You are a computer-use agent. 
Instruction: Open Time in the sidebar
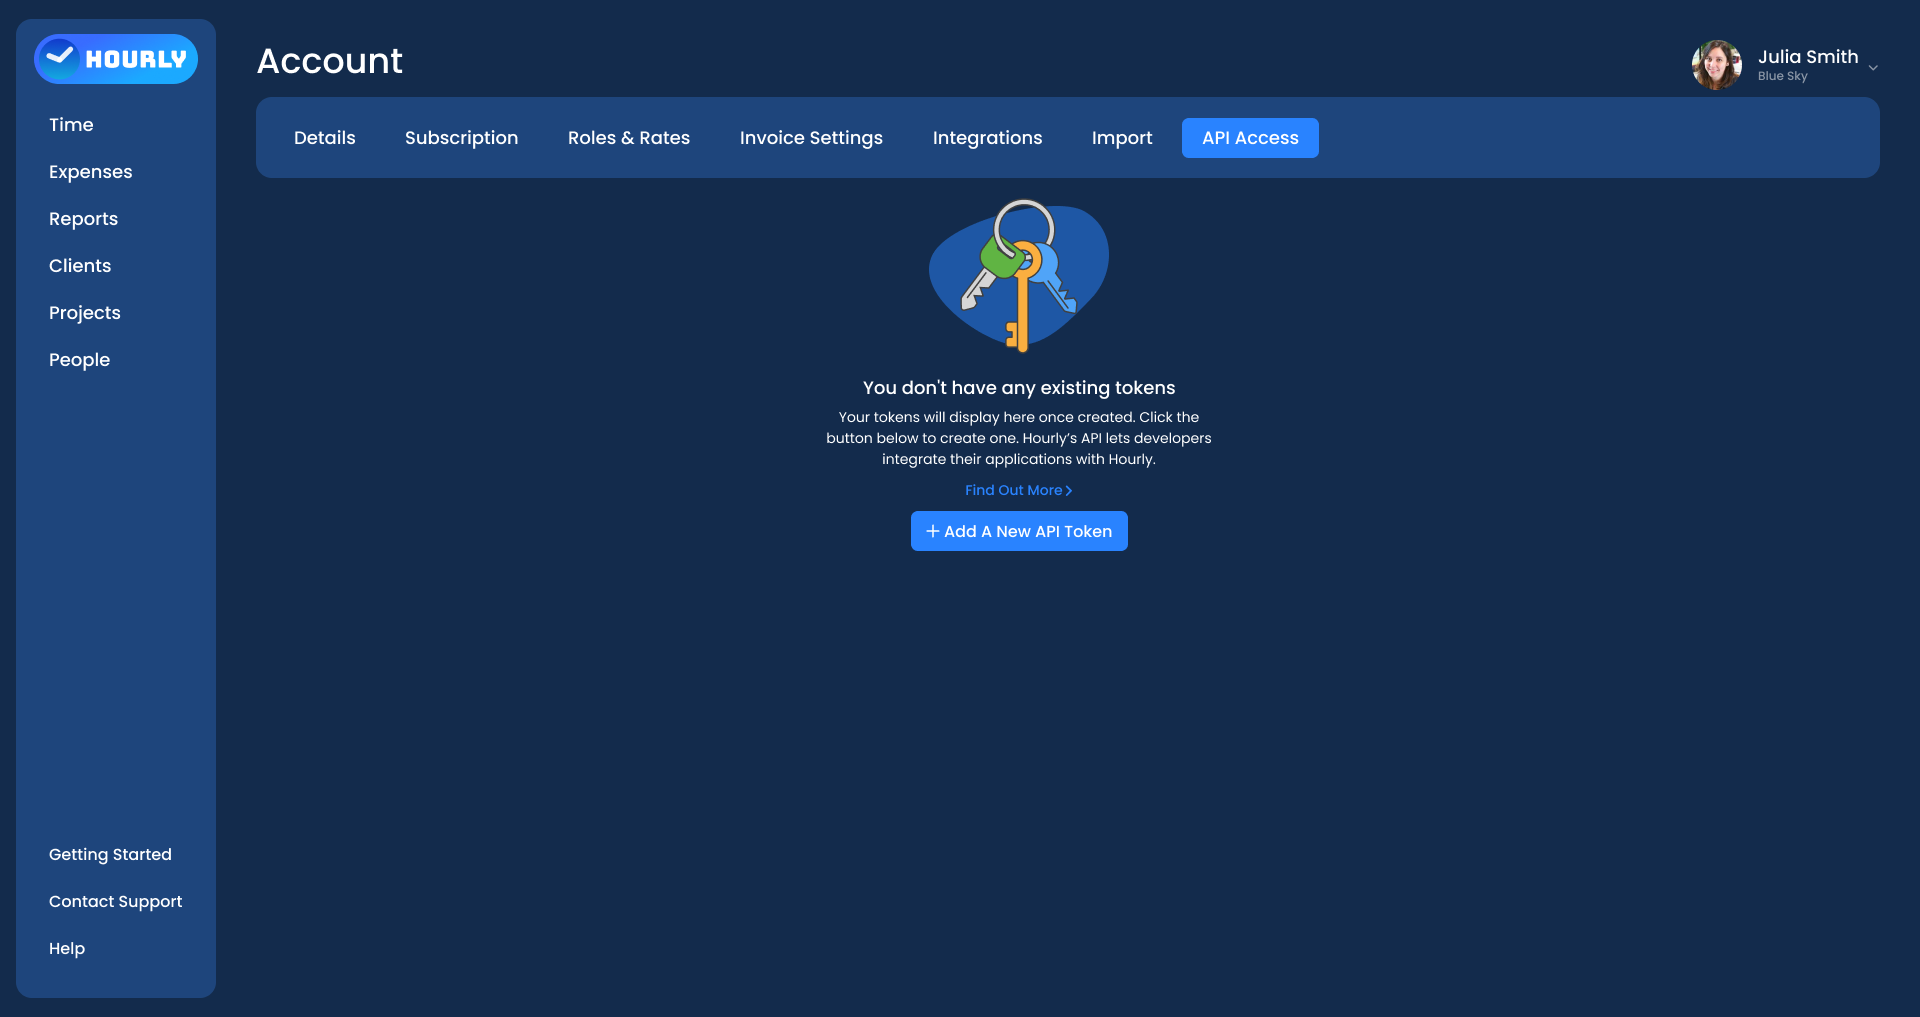71,125
